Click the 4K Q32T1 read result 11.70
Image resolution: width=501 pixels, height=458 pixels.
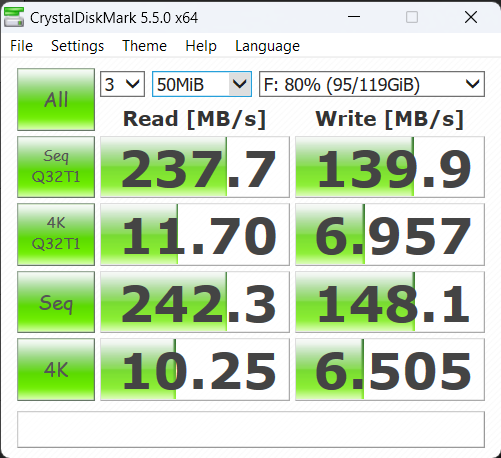(195, 234)
